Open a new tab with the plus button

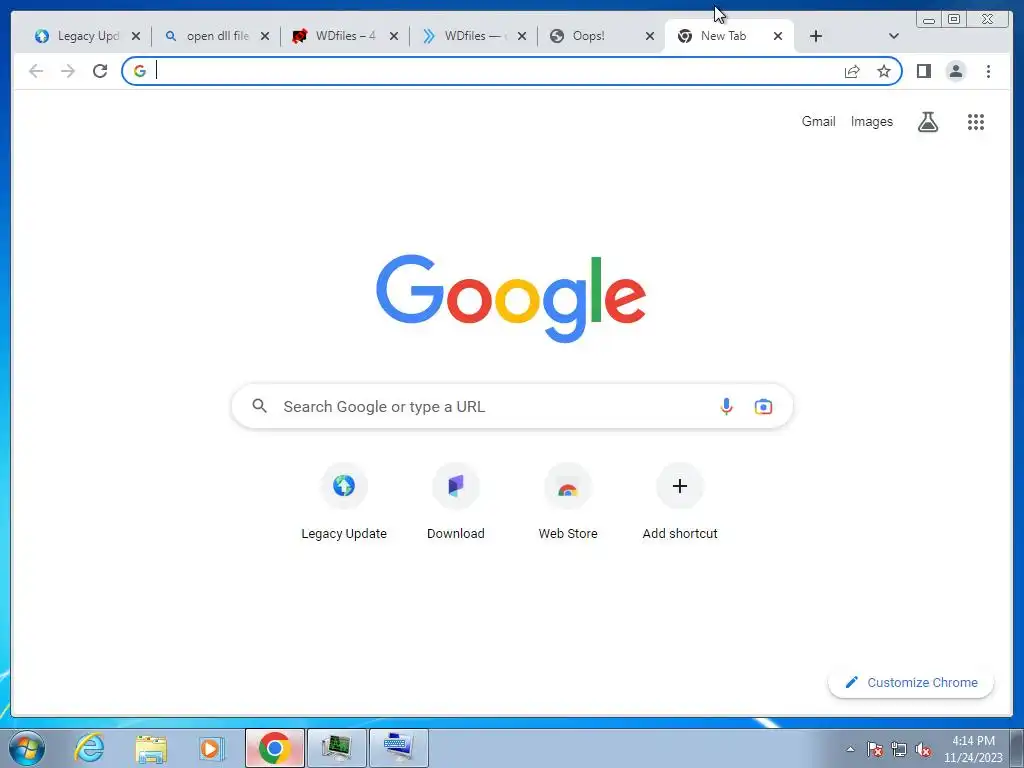point(816,36)
